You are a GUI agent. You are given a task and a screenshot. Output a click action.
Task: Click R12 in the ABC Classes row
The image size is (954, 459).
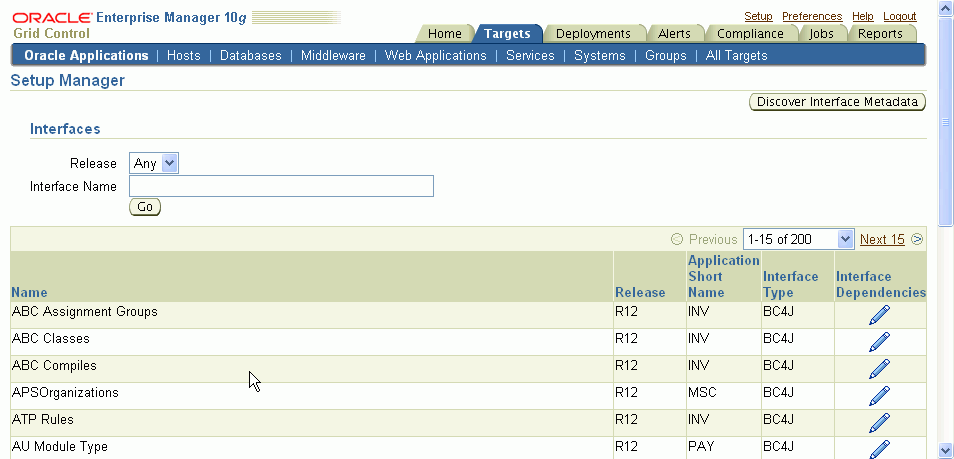click(626, 338)
